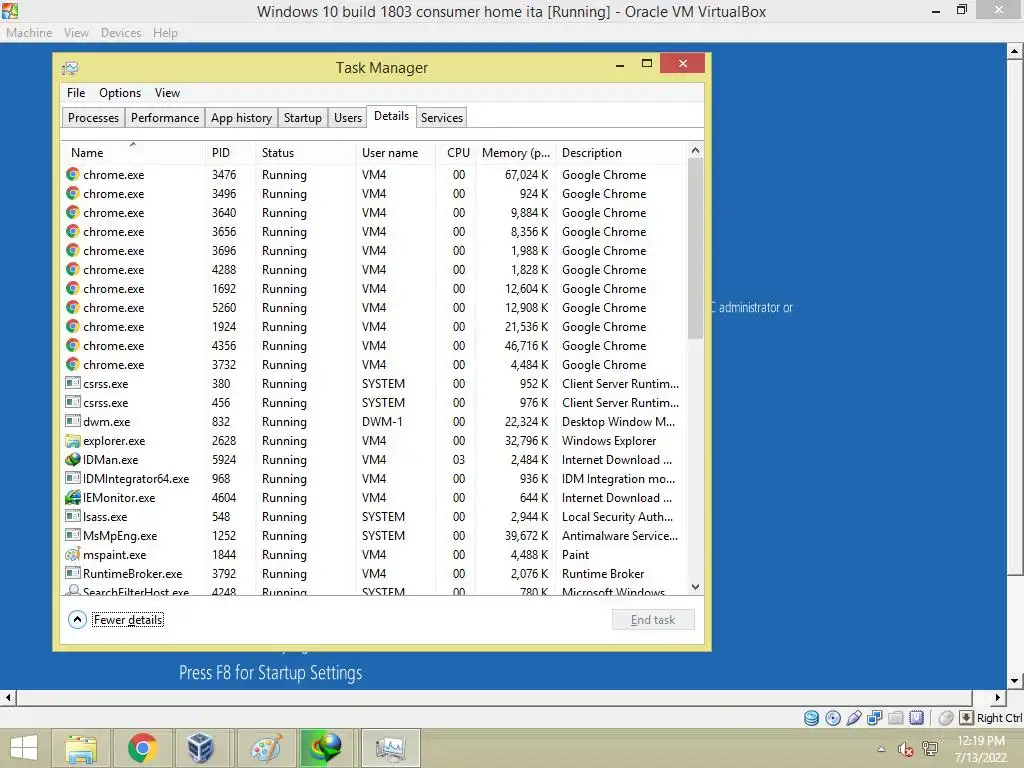Click the taskbar clock showing 12:19 PM
The width and height of the screenshot is (1024, 768).
point(980,749)
